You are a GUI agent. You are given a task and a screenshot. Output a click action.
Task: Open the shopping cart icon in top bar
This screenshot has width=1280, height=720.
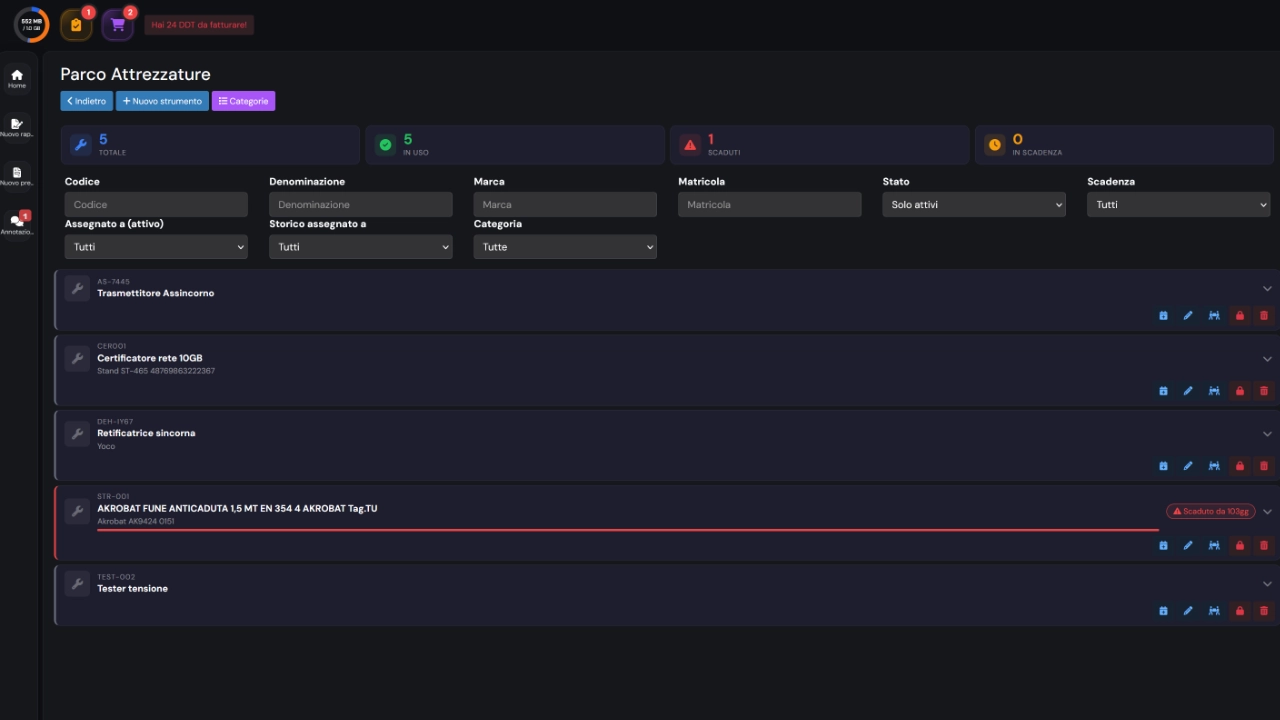coord(118,25)
